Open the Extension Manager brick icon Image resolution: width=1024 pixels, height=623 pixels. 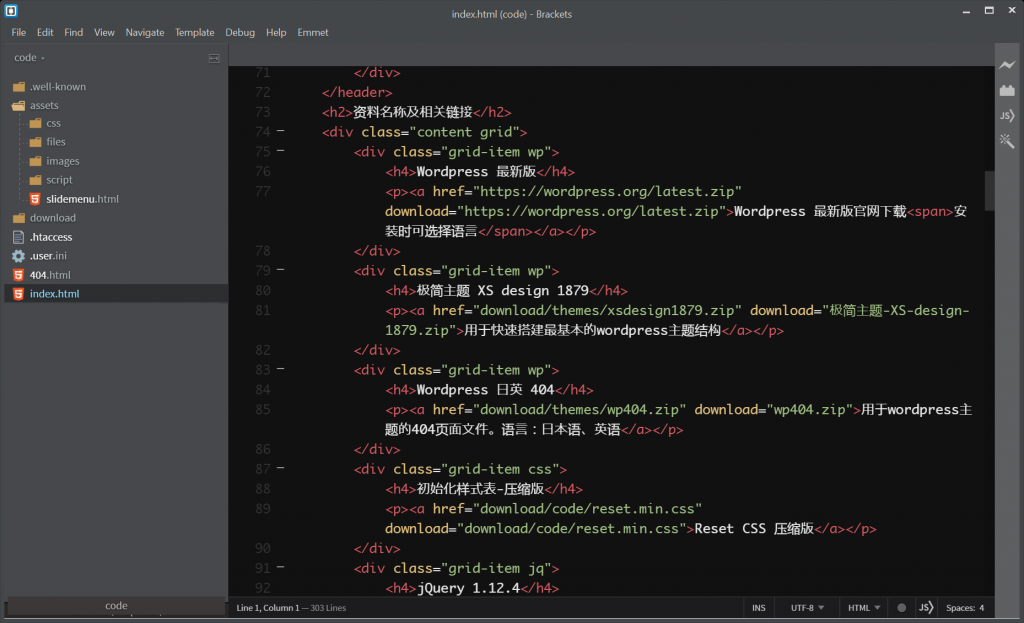(x=1007, y=90)
